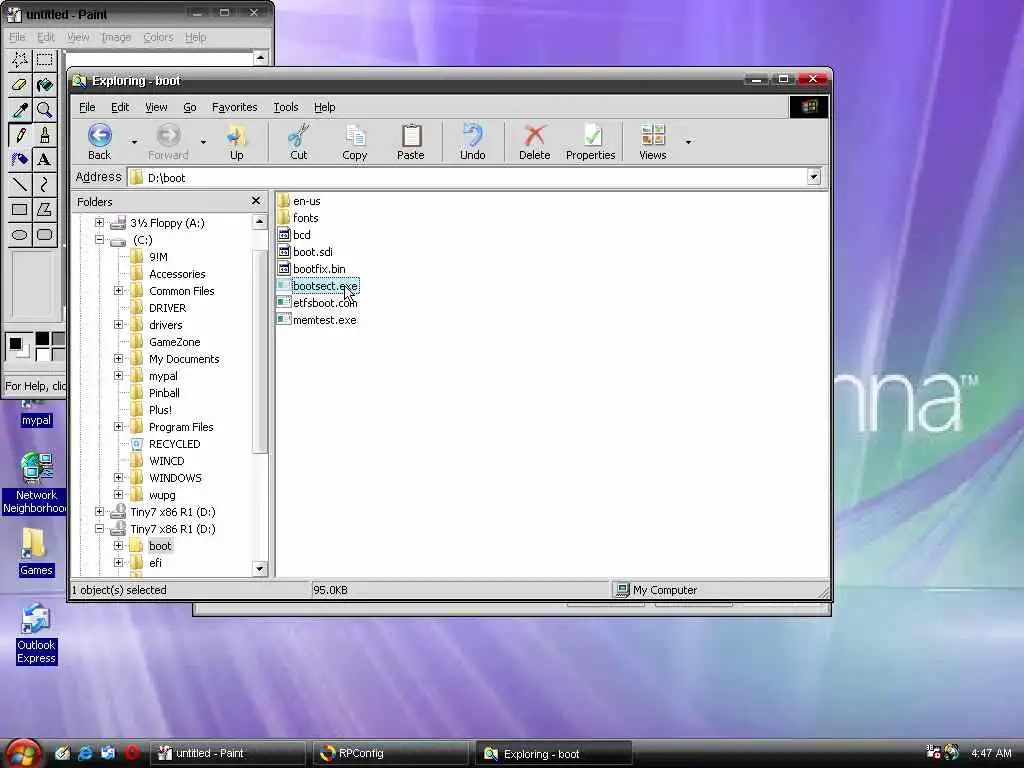
Task: Expand the Common Files folder node
Action: [118, 291]
